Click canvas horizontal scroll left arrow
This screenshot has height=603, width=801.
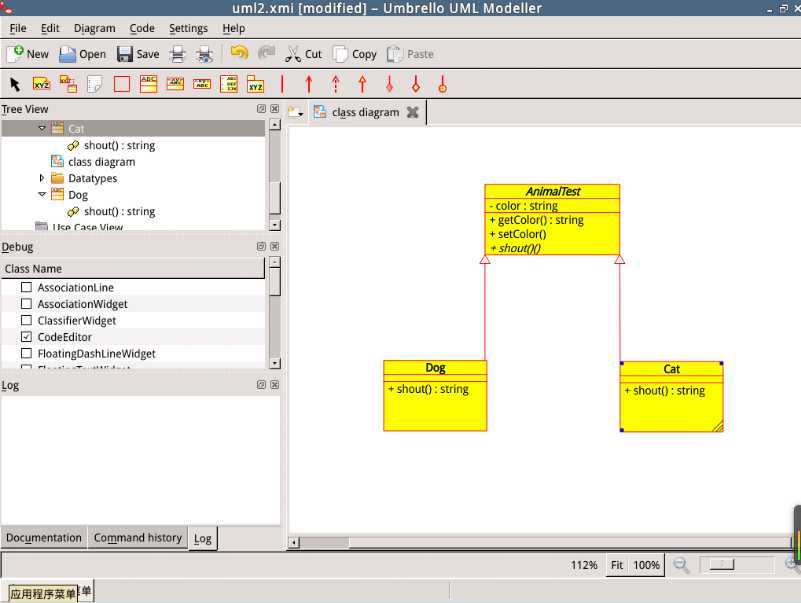coord(294,543)
